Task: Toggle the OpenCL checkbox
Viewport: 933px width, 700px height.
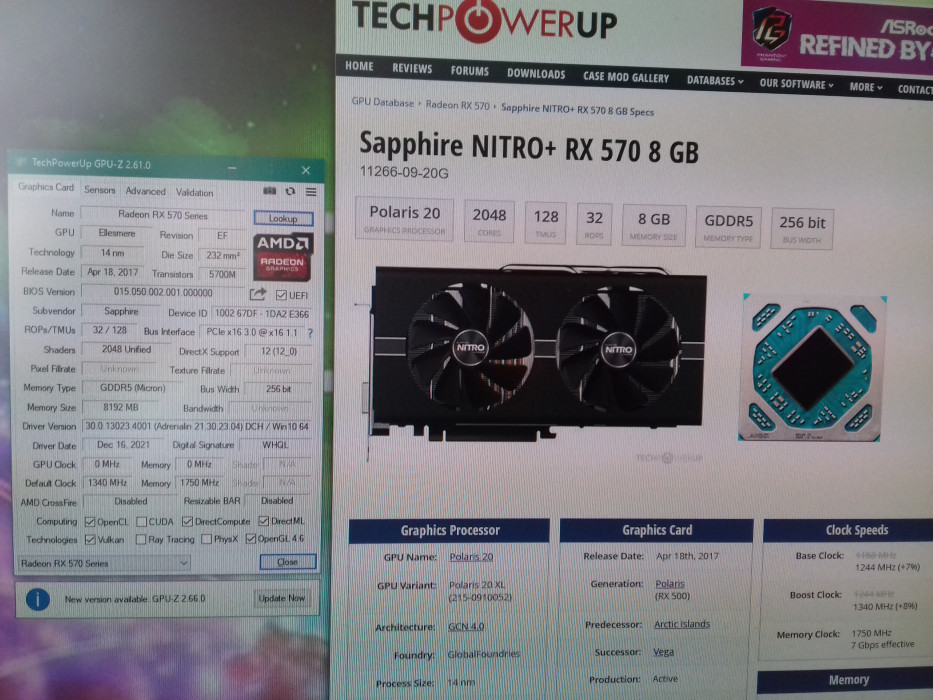Action: (x=90, y=522)
